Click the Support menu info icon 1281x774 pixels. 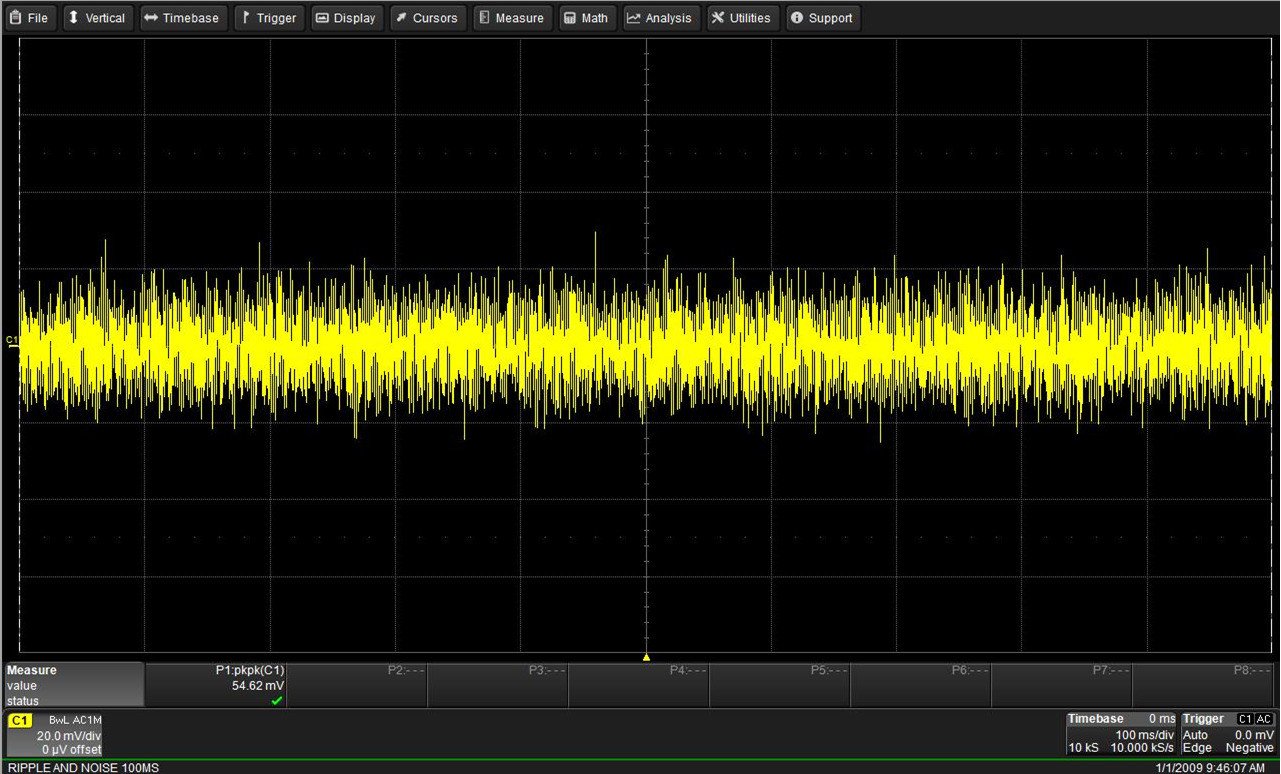pyautogui.click(x=796, y=18)
